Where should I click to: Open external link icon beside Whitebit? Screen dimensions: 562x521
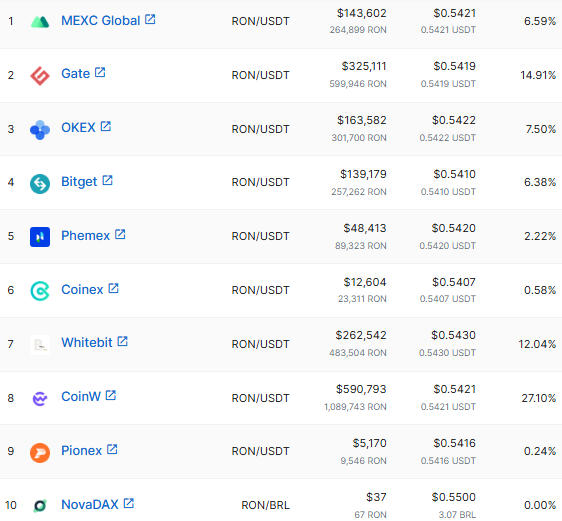pyautogui.click(x=123, y=341)
